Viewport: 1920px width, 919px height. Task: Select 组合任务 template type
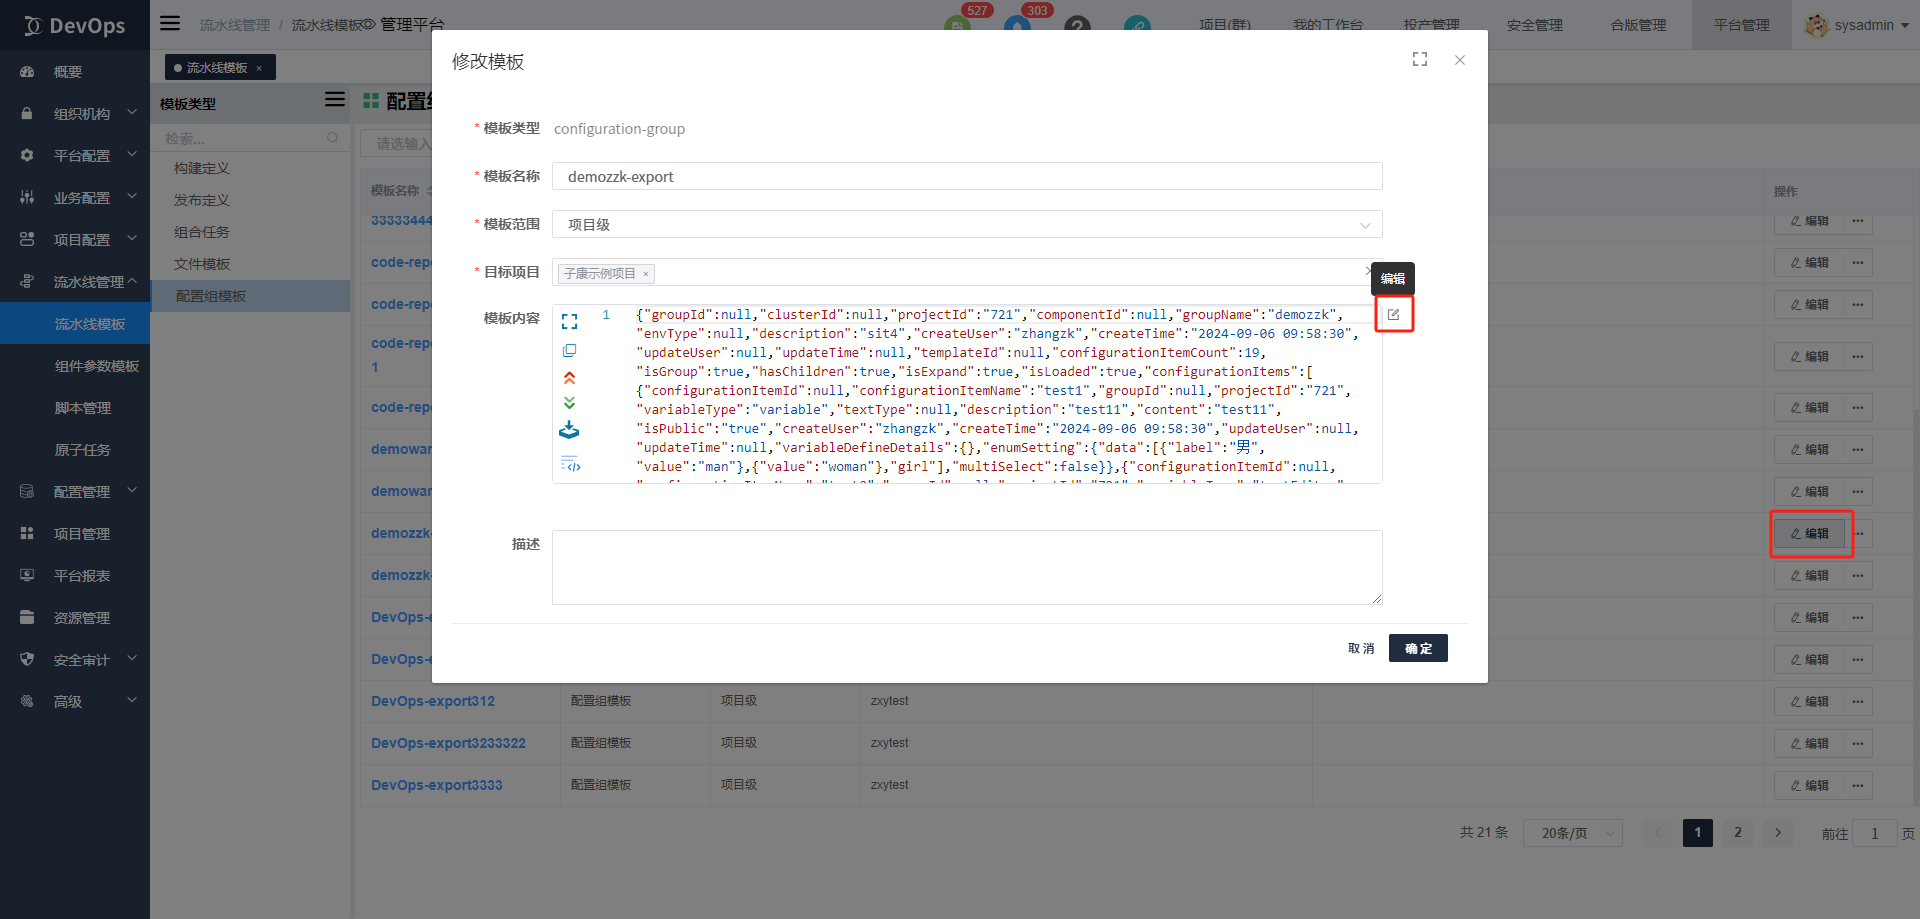pyautogui.click(x=251, y=232)
